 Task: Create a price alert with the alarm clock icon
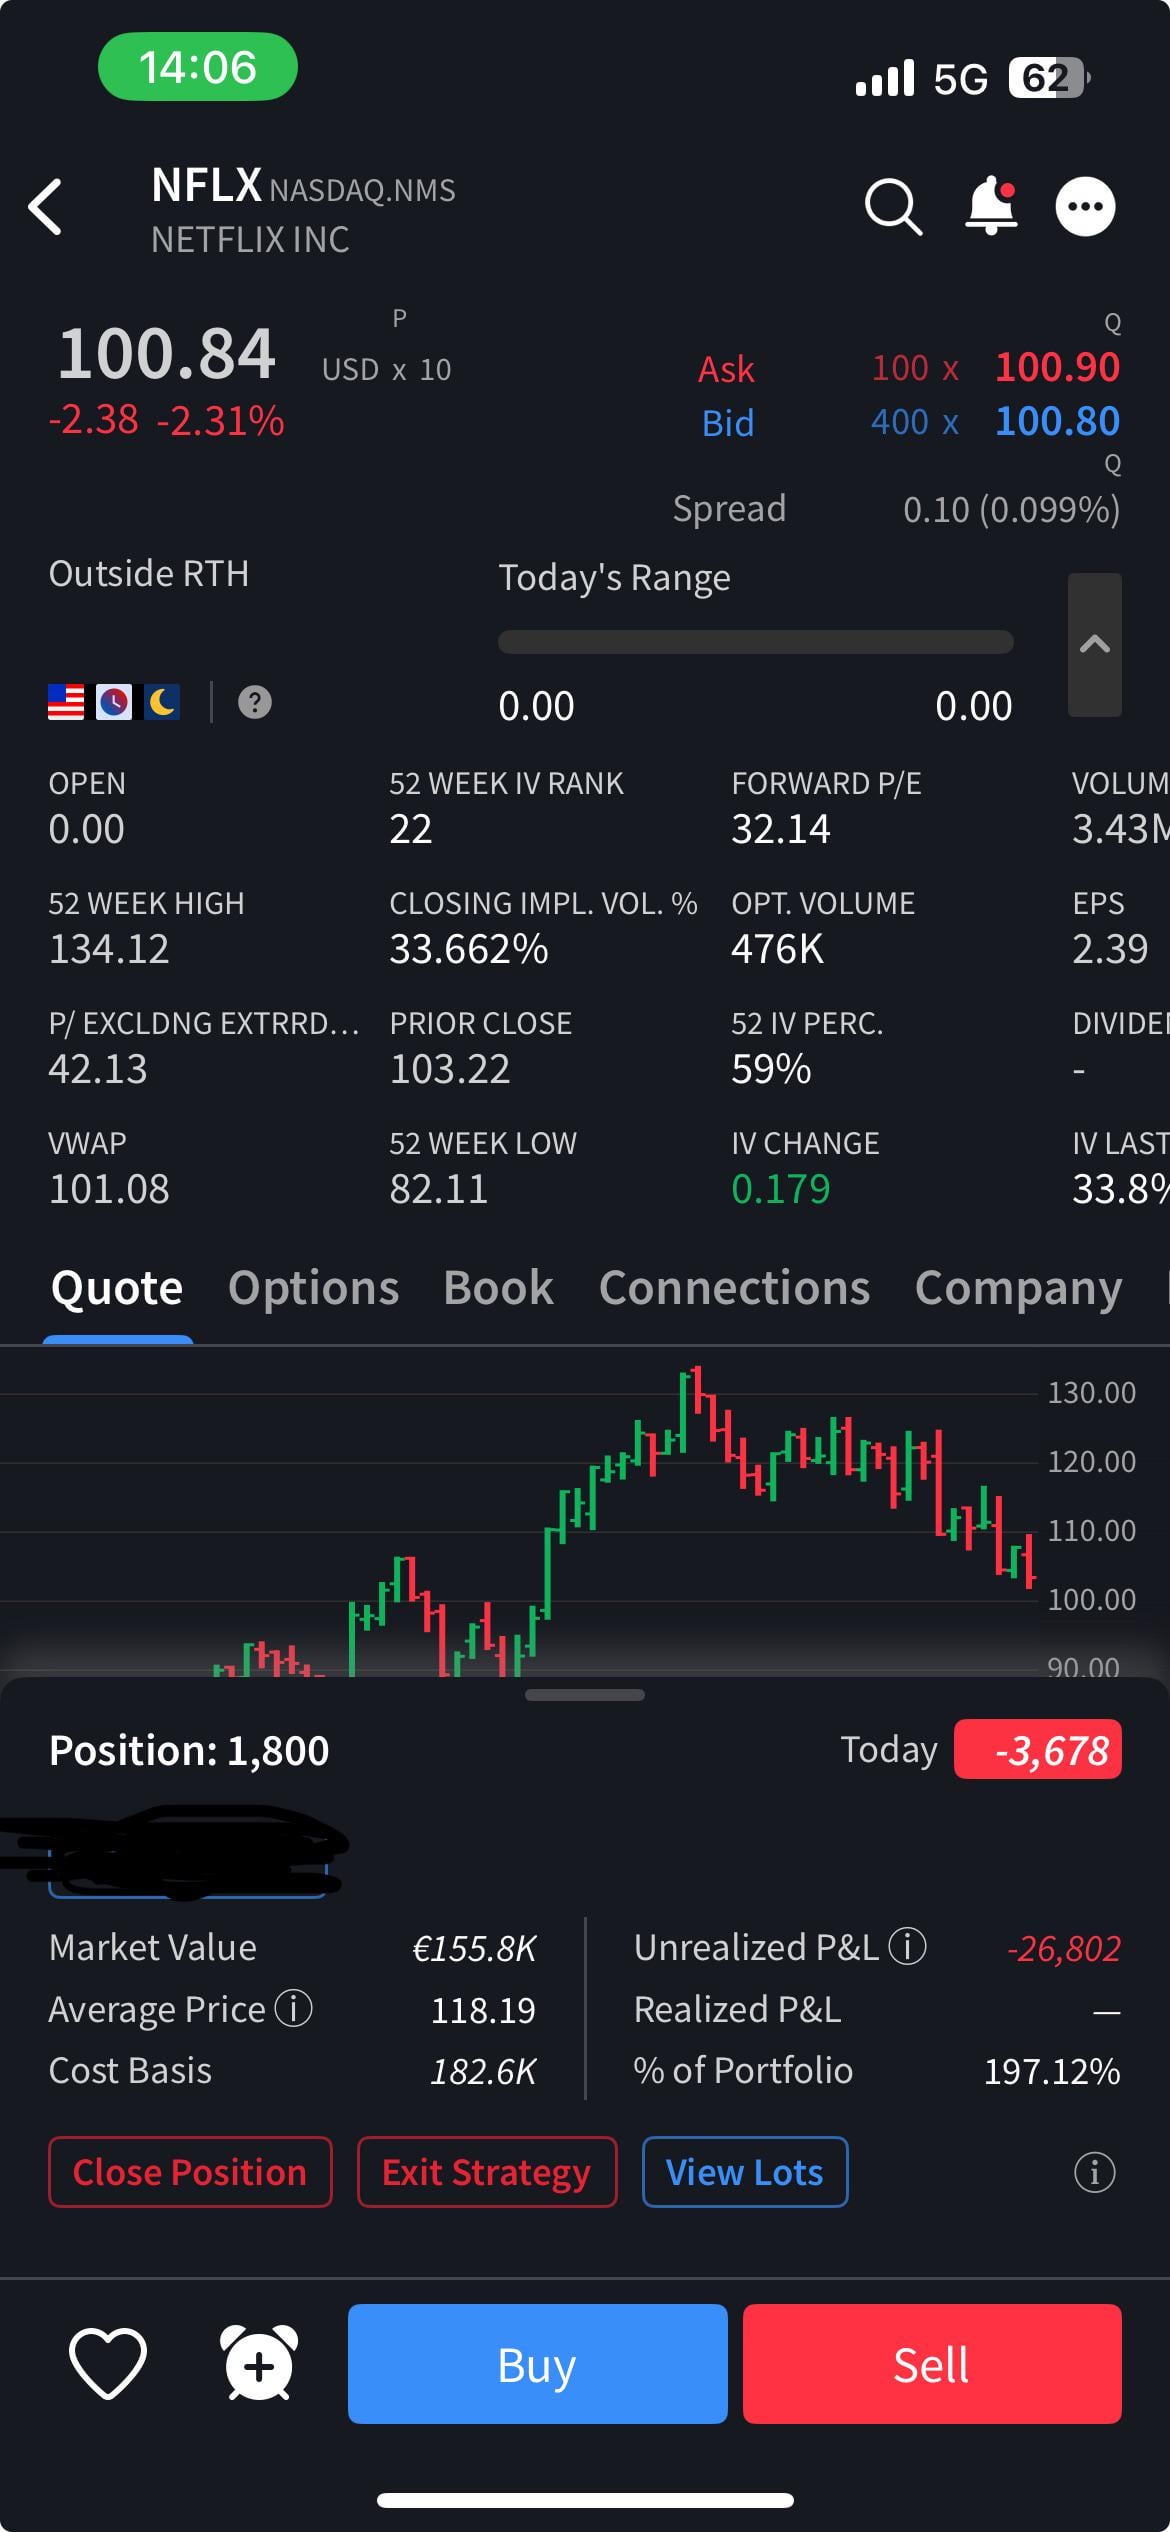pos(259,2364)
